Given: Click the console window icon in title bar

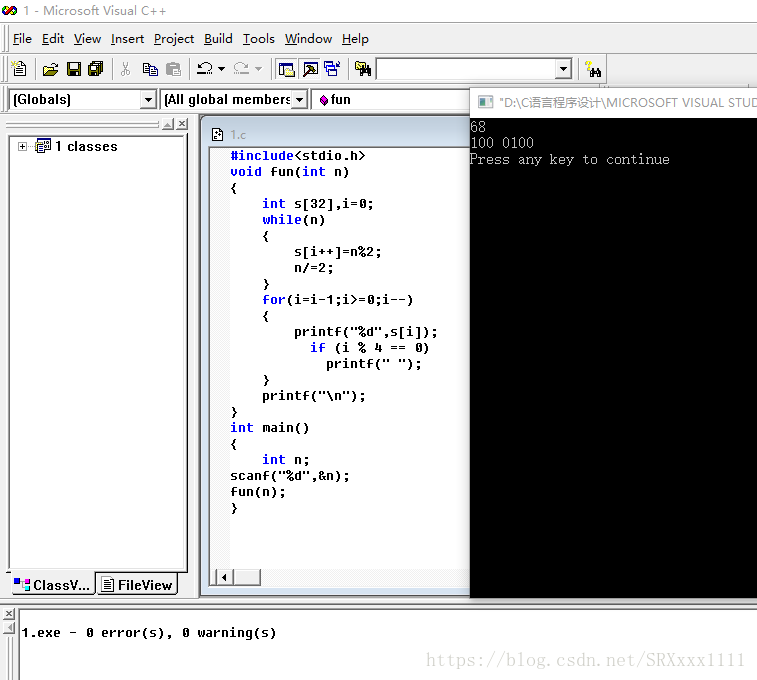Looking at the screenshot, I should (485, 102).
